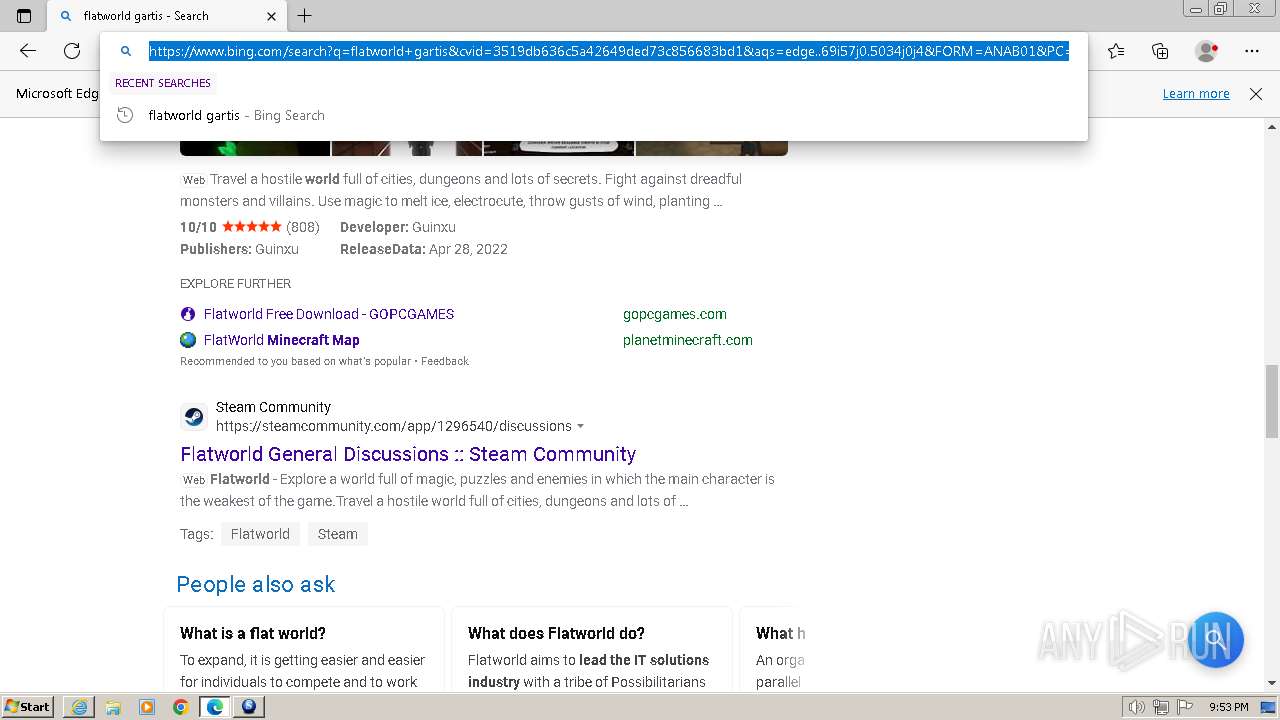Open the Settings and more ellipsis menu

click(x=1252, y=51)
